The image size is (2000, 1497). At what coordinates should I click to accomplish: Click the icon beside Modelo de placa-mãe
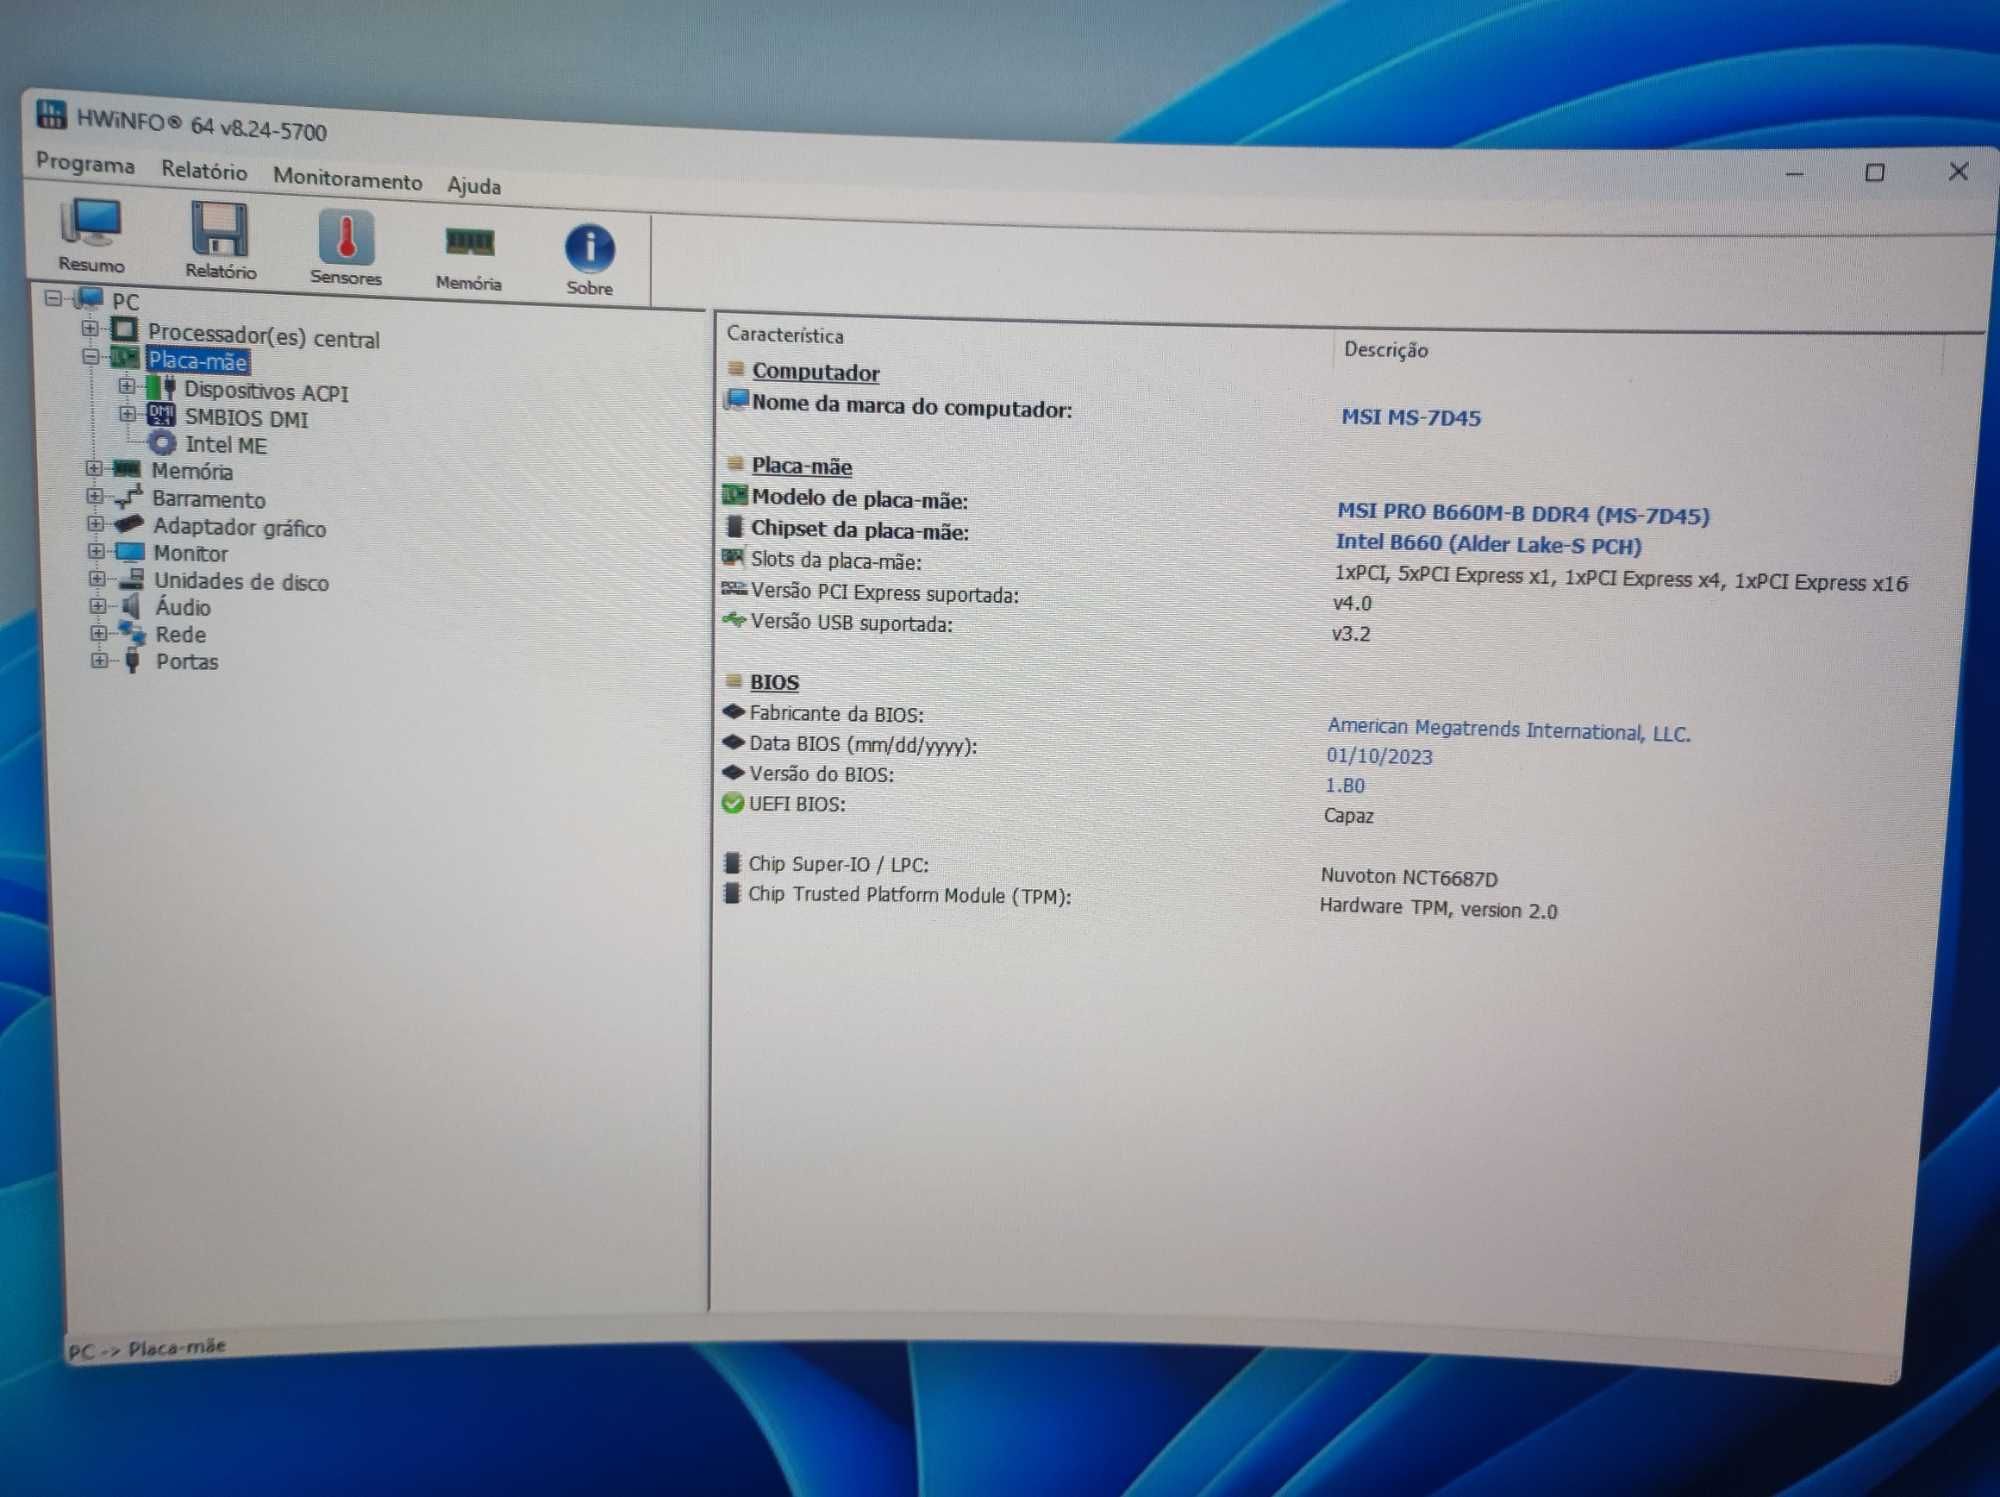735,495
